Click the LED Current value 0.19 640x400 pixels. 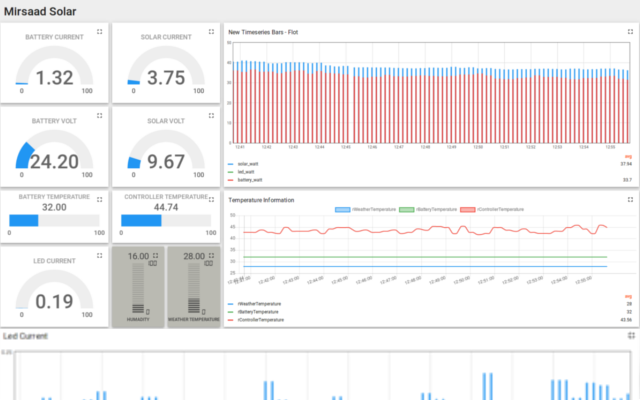click(55, 302)
